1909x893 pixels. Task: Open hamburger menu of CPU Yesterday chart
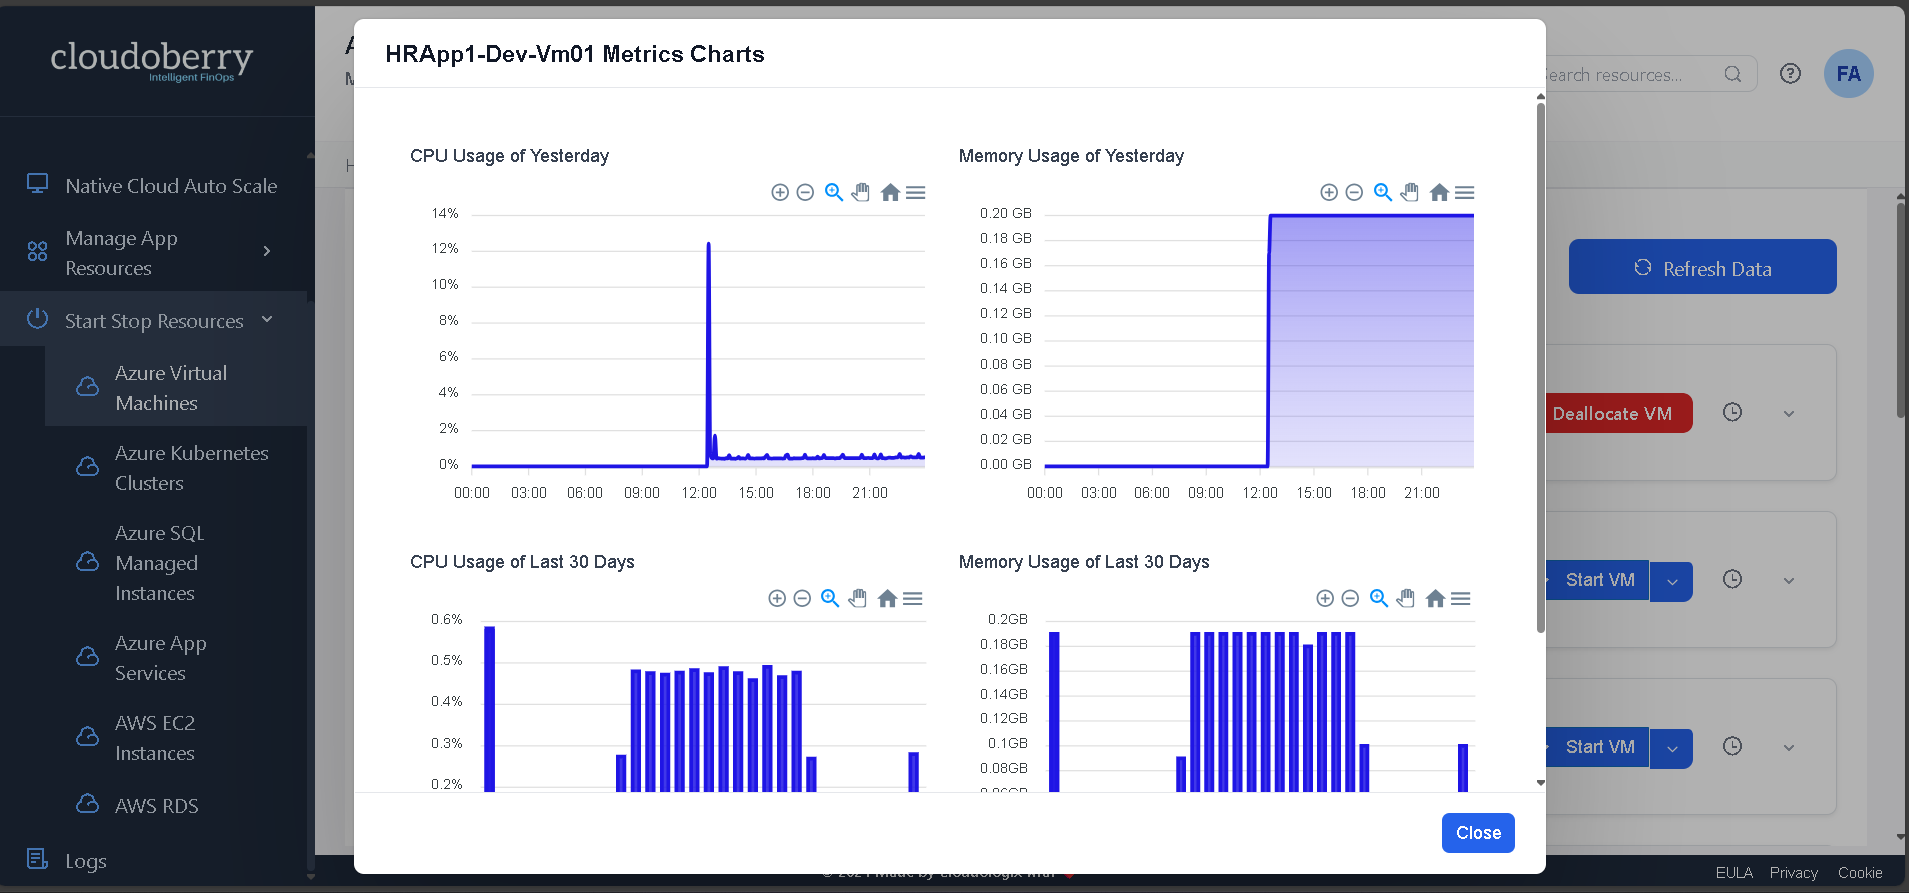click(915, 192)
